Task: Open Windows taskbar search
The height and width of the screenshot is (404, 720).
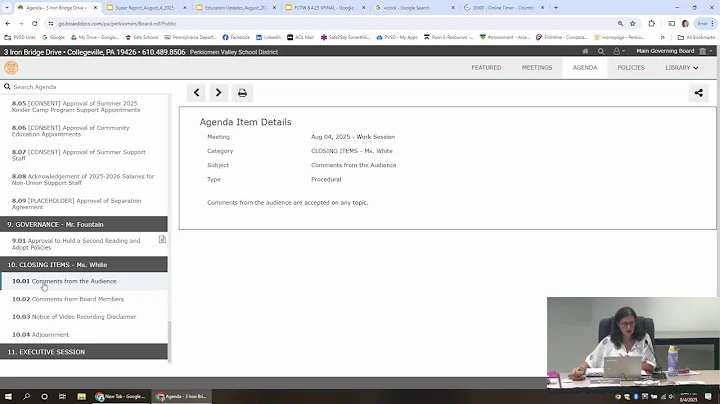Action: coord(26,396)
